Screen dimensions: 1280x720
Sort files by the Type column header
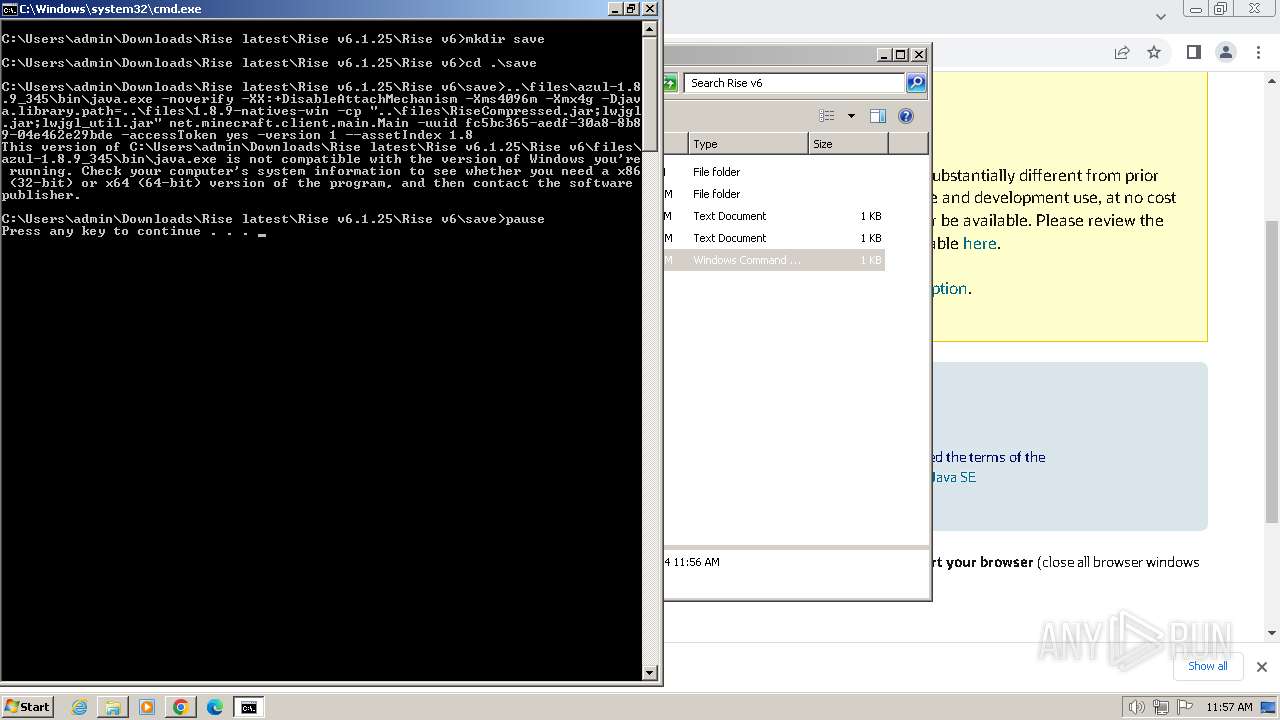pos(747,144)
